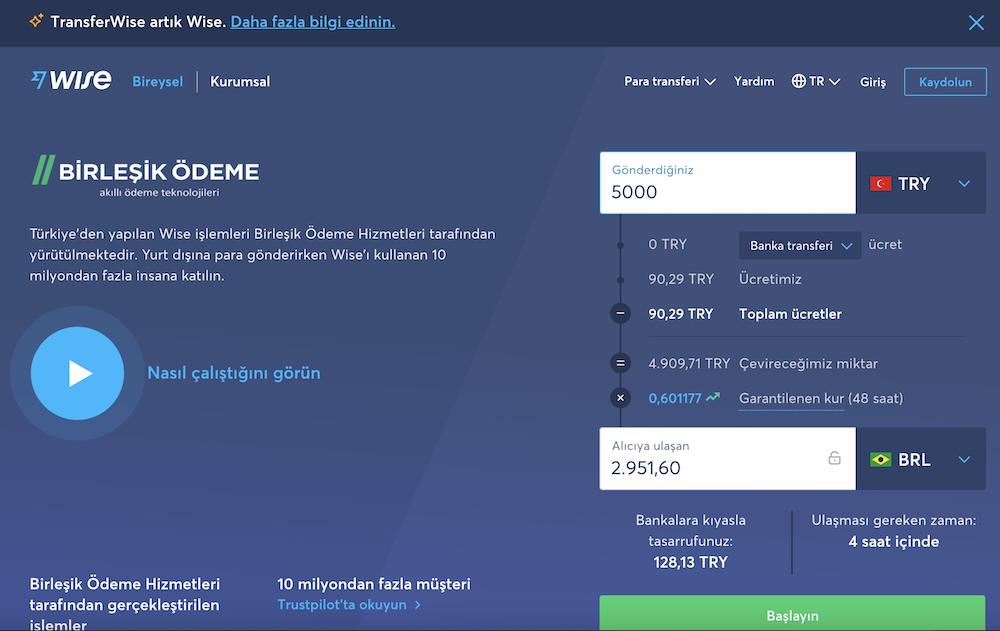Open the Yardım page
This screenshot has height=631, width=1000.
point(754,82)
